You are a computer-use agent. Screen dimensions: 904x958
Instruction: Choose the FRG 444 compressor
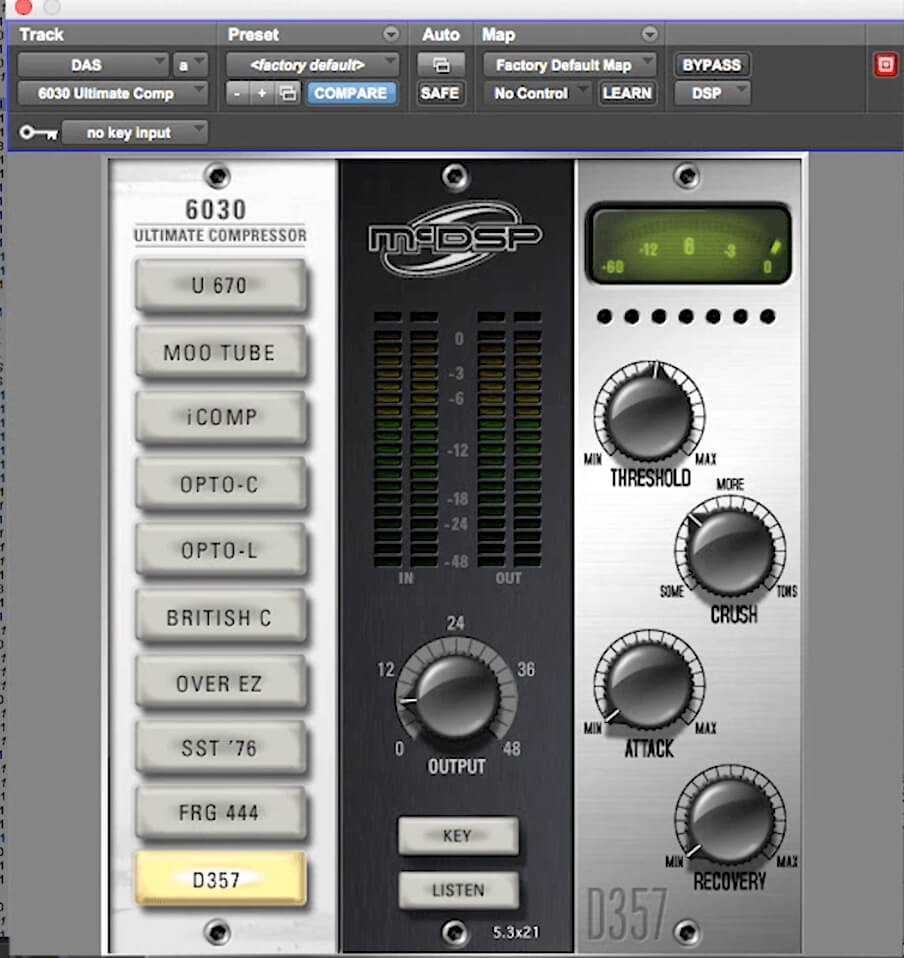pyautogui.click(x=220, y=813)
